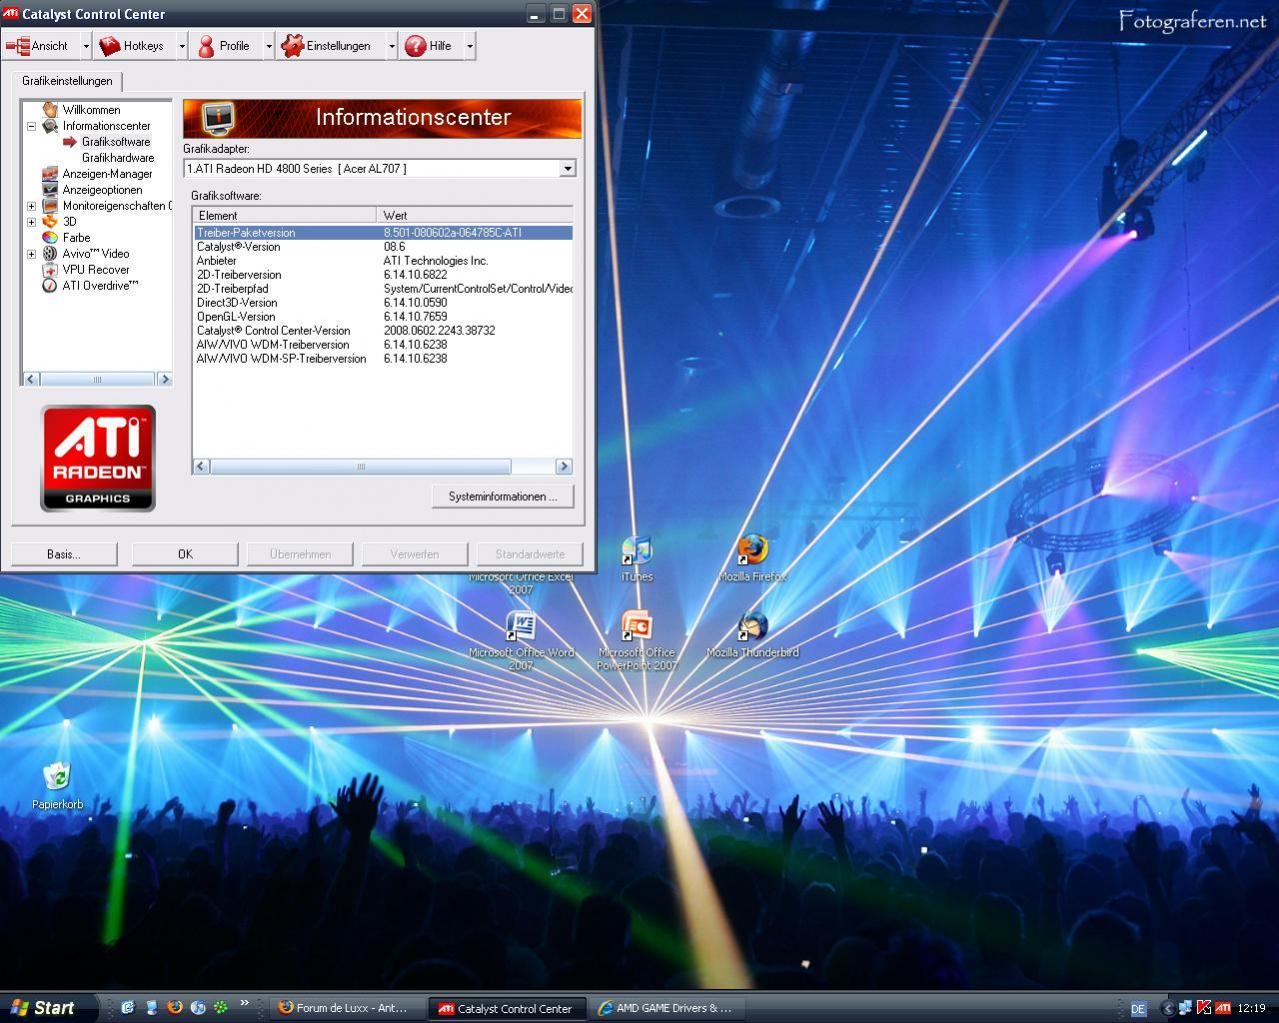Select the Informationscenter tree node
Viewport: 1279px width, 1023px height.
coord(106,126)
